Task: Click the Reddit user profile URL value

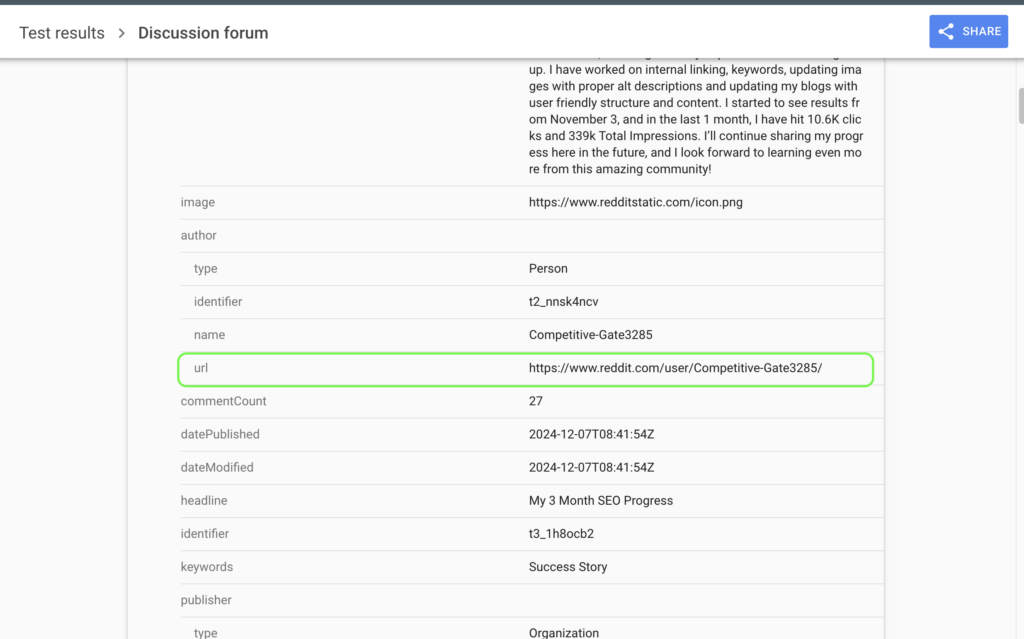Action: 675,368
